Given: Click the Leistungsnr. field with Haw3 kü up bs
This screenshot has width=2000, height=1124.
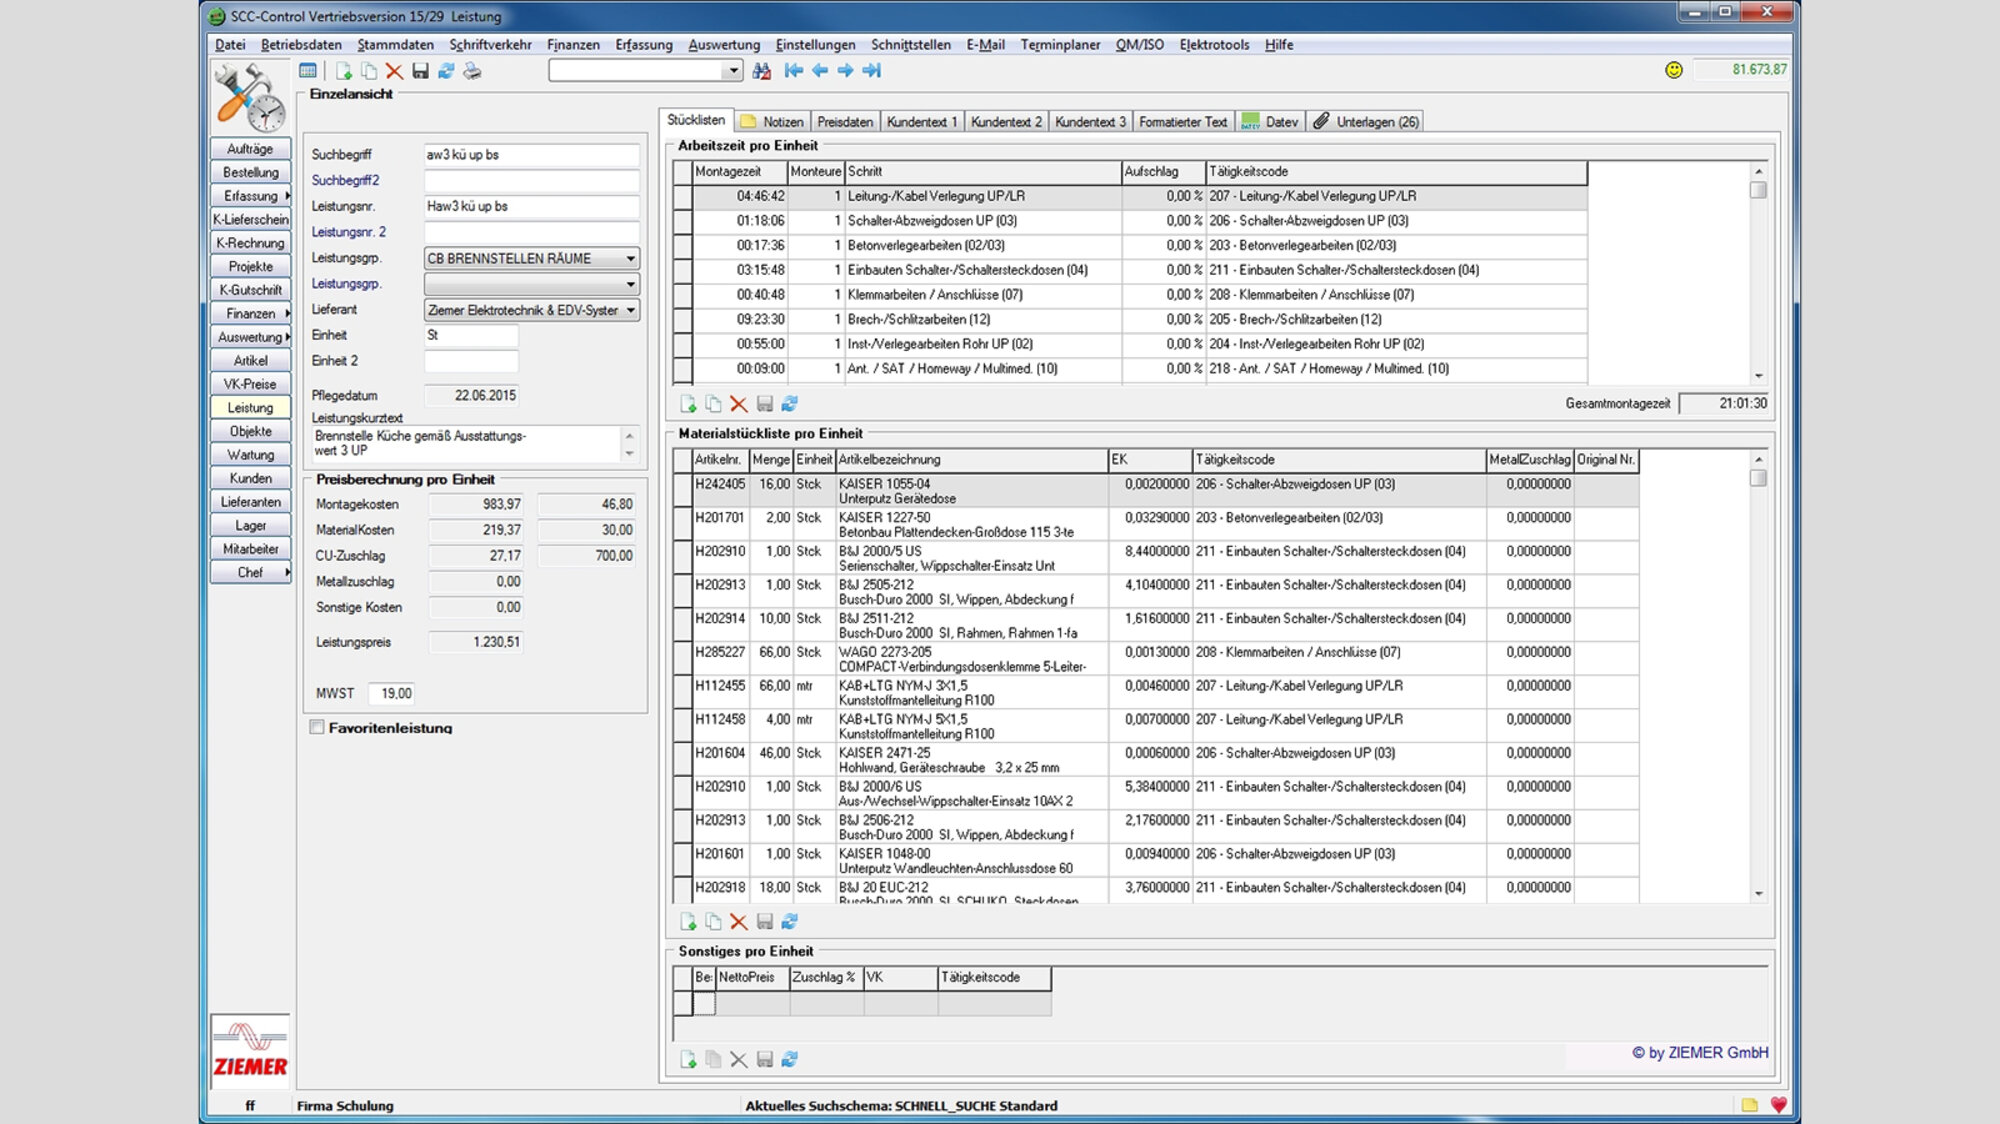Looking at the screenshot, I should [531, 206].
